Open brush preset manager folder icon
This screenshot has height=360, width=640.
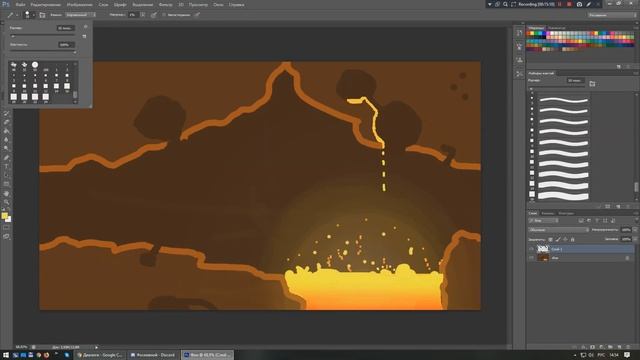pos(592,83)
